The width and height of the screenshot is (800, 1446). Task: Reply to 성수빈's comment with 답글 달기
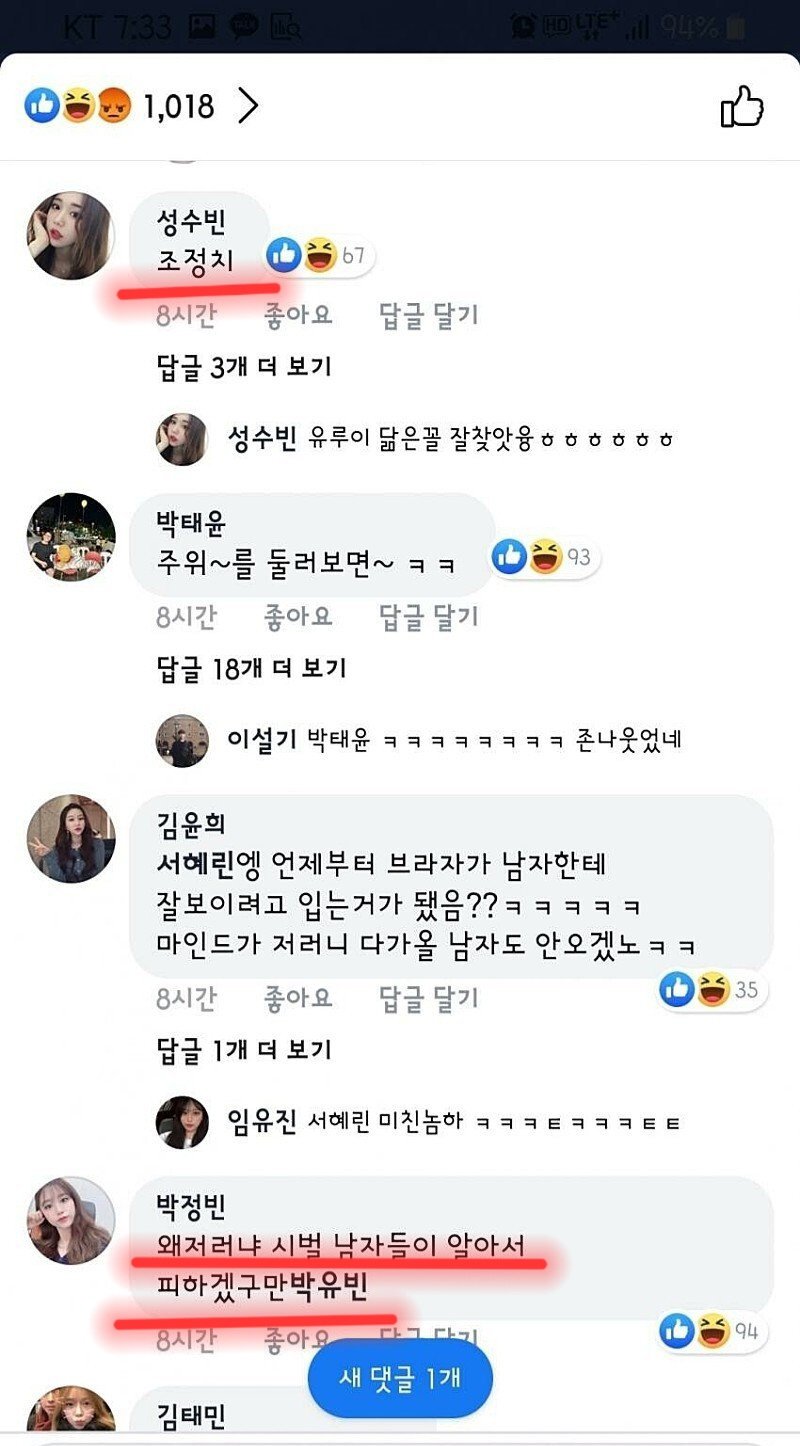point(429,316)
